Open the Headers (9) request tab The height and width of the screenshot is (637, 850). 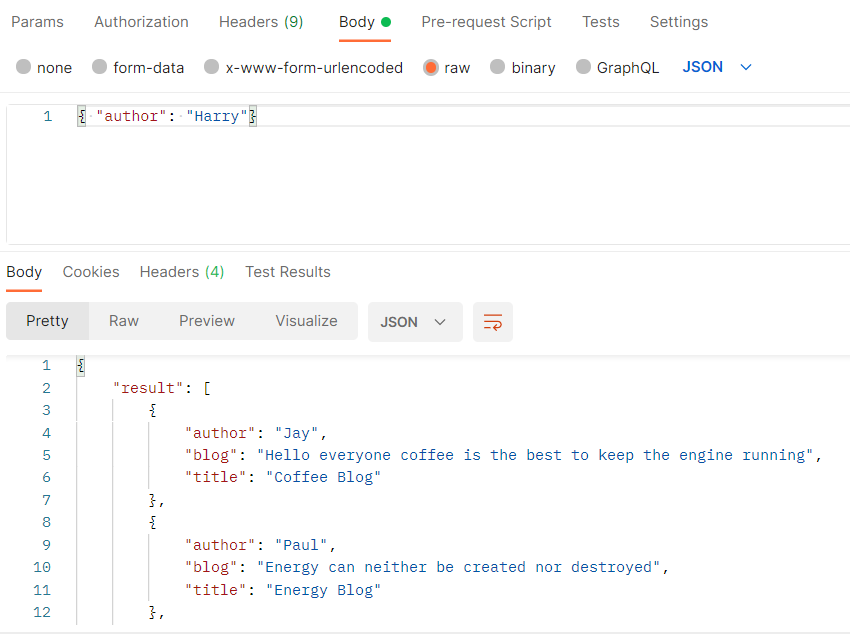(x=261, y=22)
